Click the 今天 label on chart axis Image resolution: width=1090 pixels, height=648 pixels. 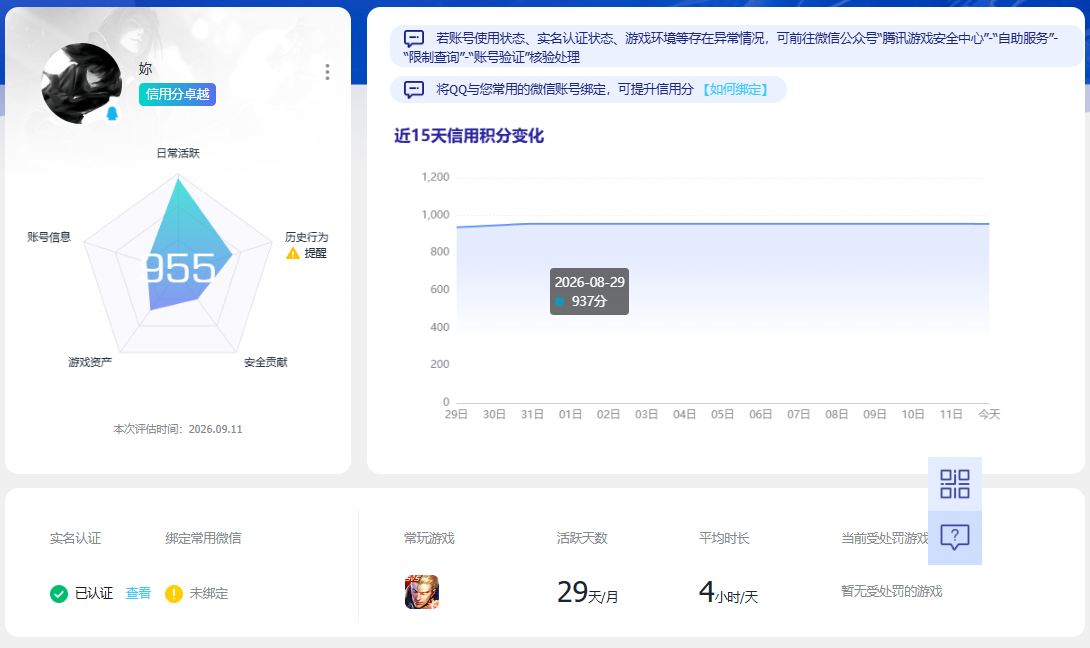point(989,414)
